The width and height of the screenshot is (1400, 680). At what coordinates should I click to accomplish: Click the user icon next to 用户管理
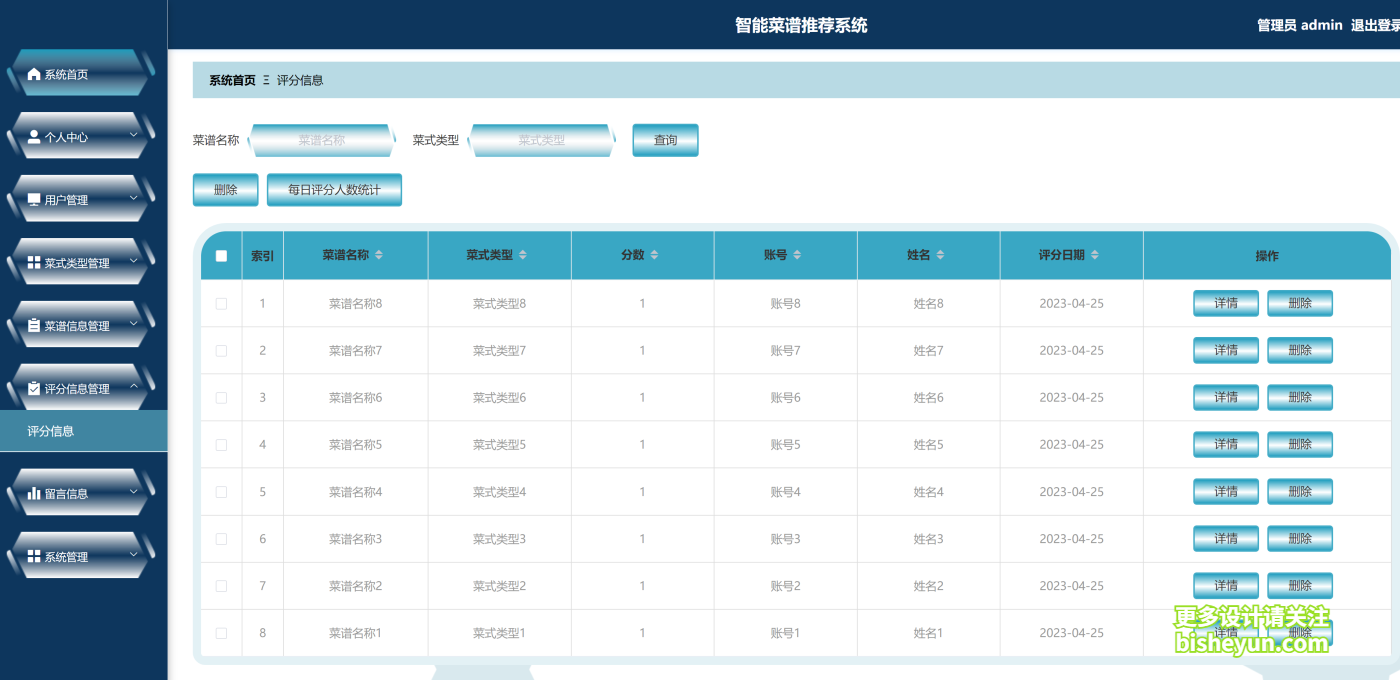[33, 201]
